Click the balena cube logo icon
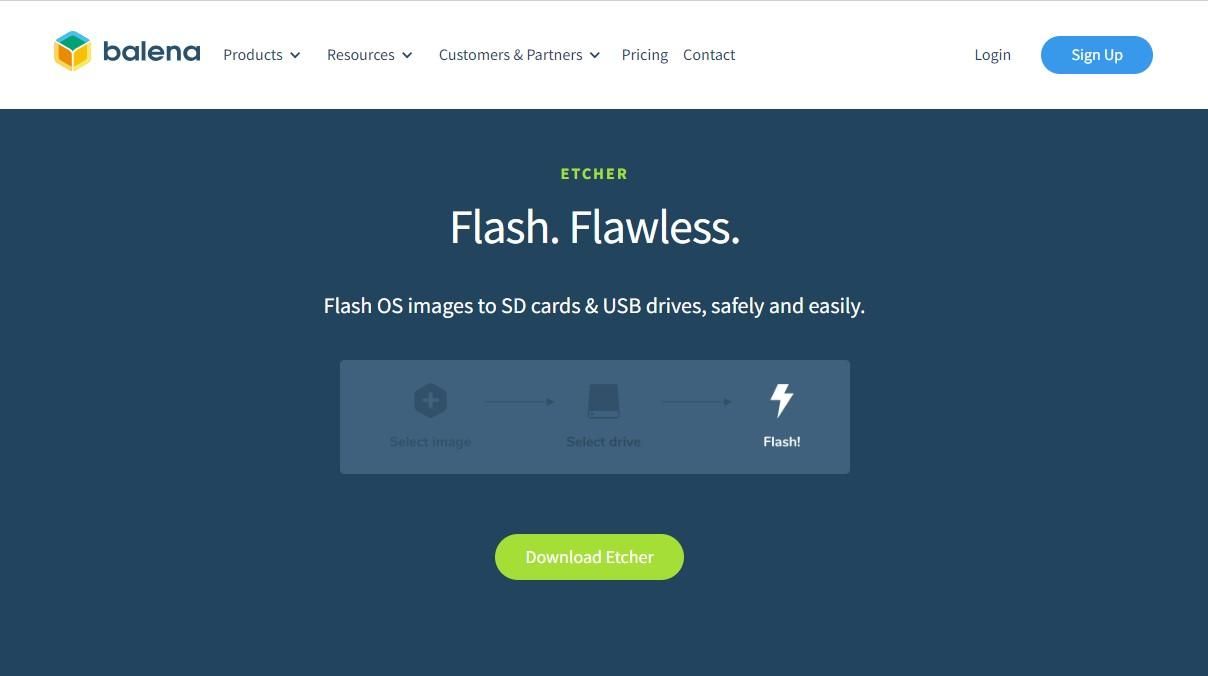 click(x=72, y=51)
